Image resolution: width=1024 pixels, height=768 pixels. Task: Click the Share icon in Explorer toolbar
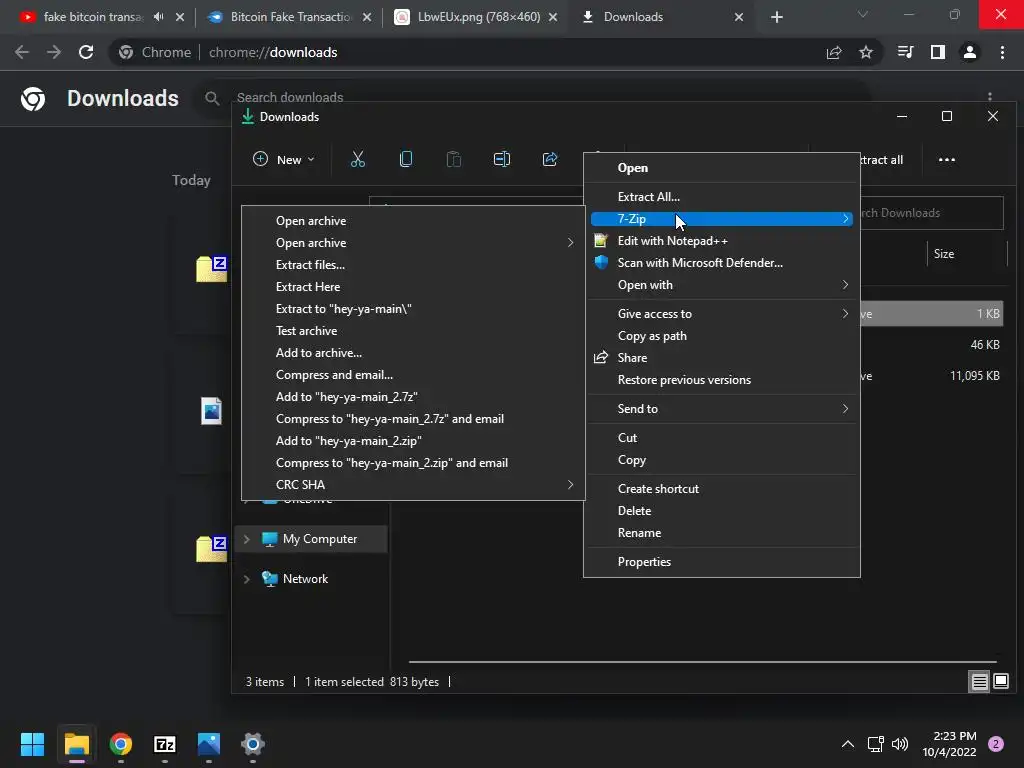550,159
